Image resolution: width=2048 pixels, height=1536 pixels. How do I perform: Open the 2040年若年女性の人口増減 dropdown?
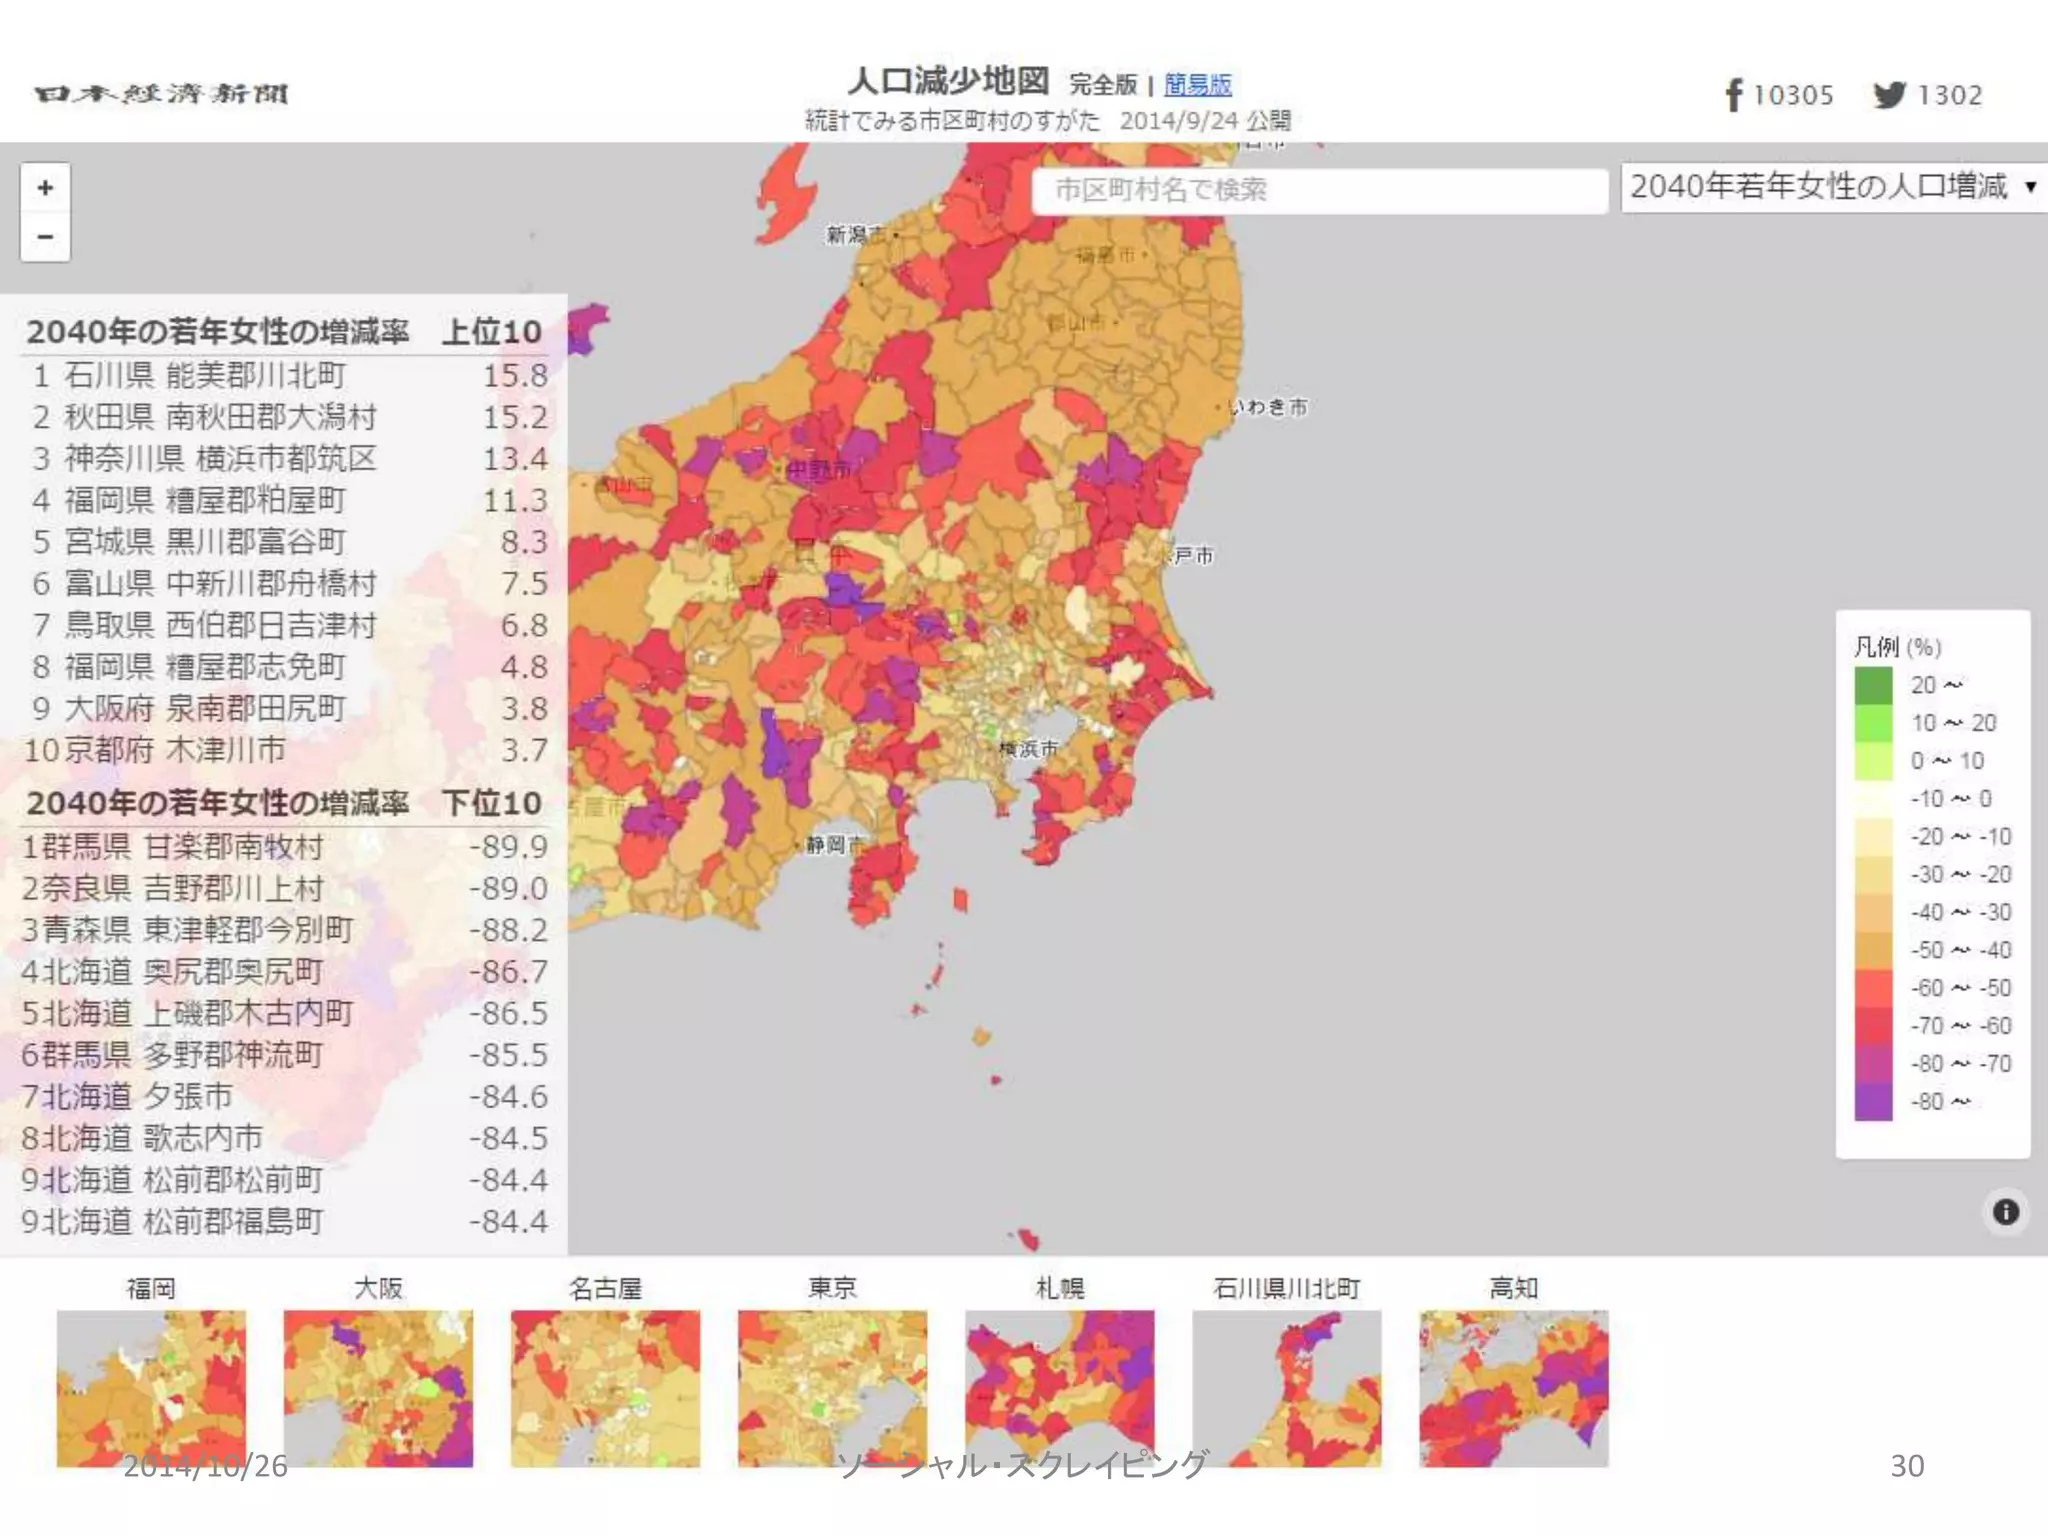(x=1820, y=187)
